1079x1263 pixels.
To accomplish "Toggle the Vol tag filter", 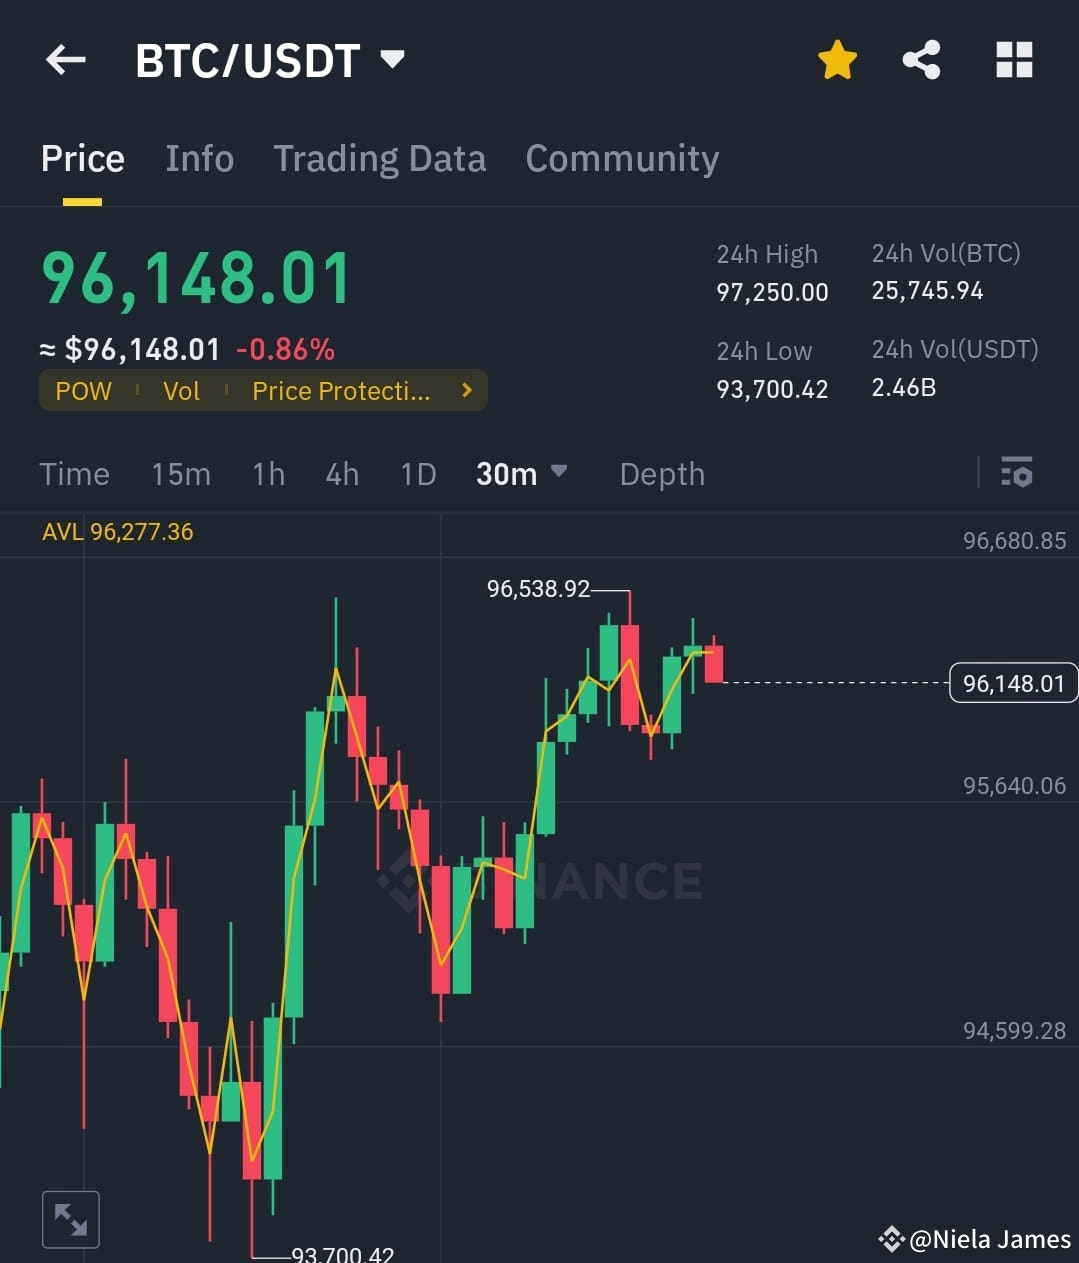I will [181, 390].
